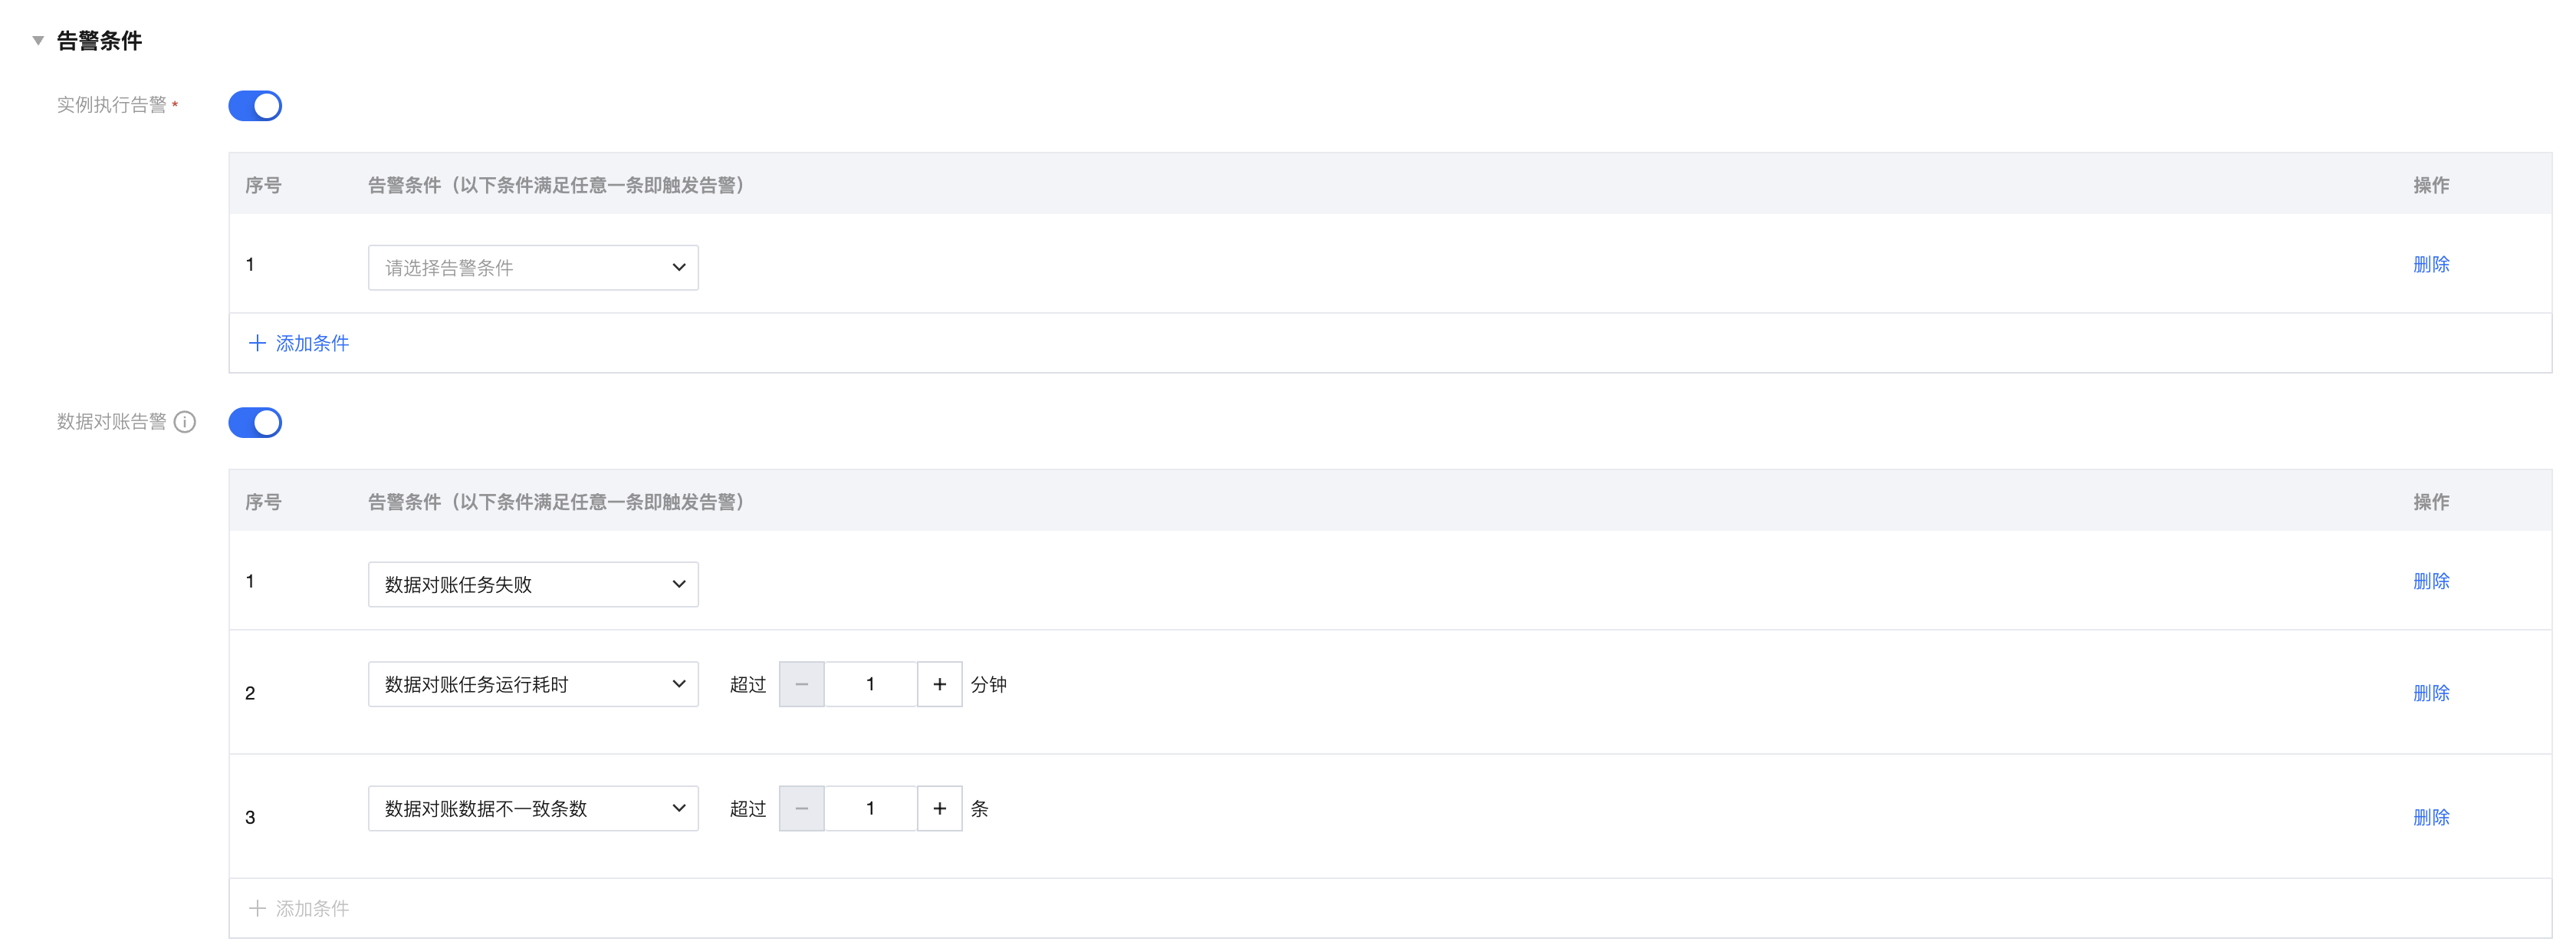Viewport: 2576px width, 945px height.
Task: Click the 条 count number input field
Action: (871, 808)
